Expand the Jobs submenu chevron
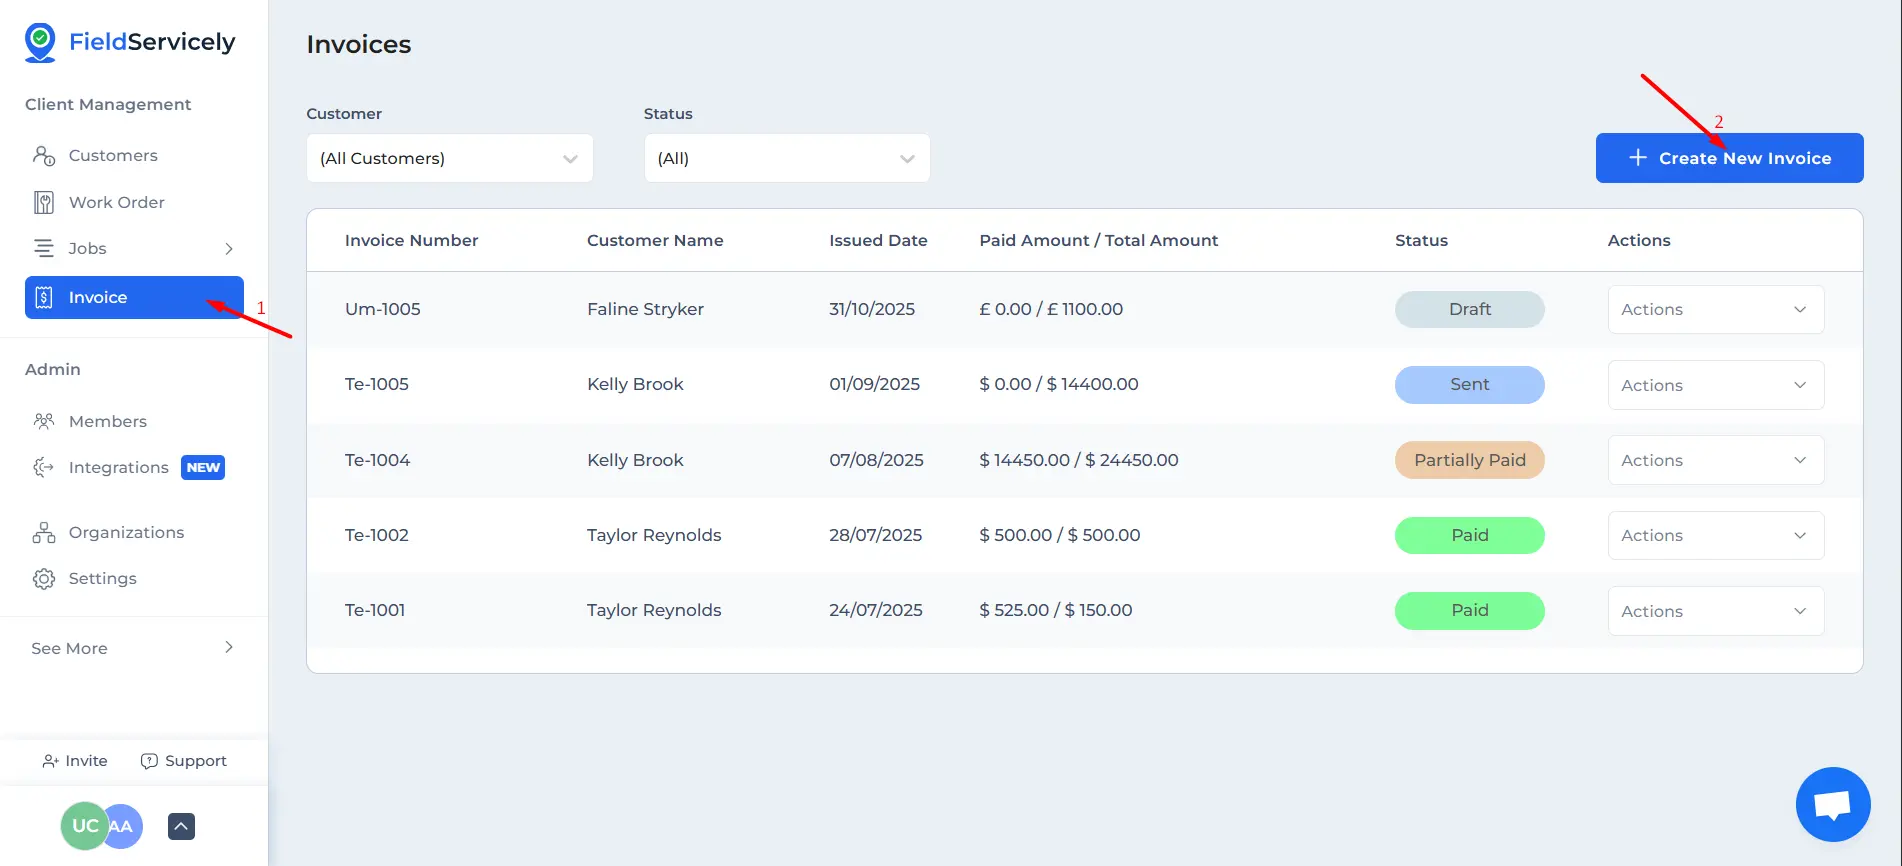Image resolution: width=1902 pixels, height=866 pixels. [229, 248]
